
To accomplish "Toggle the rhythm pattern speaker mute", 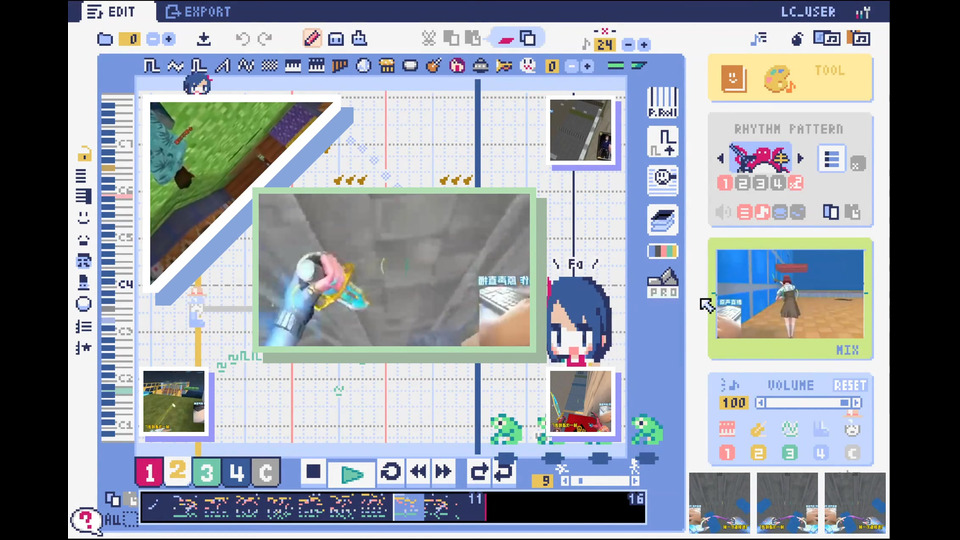I will tap(723, 212).
